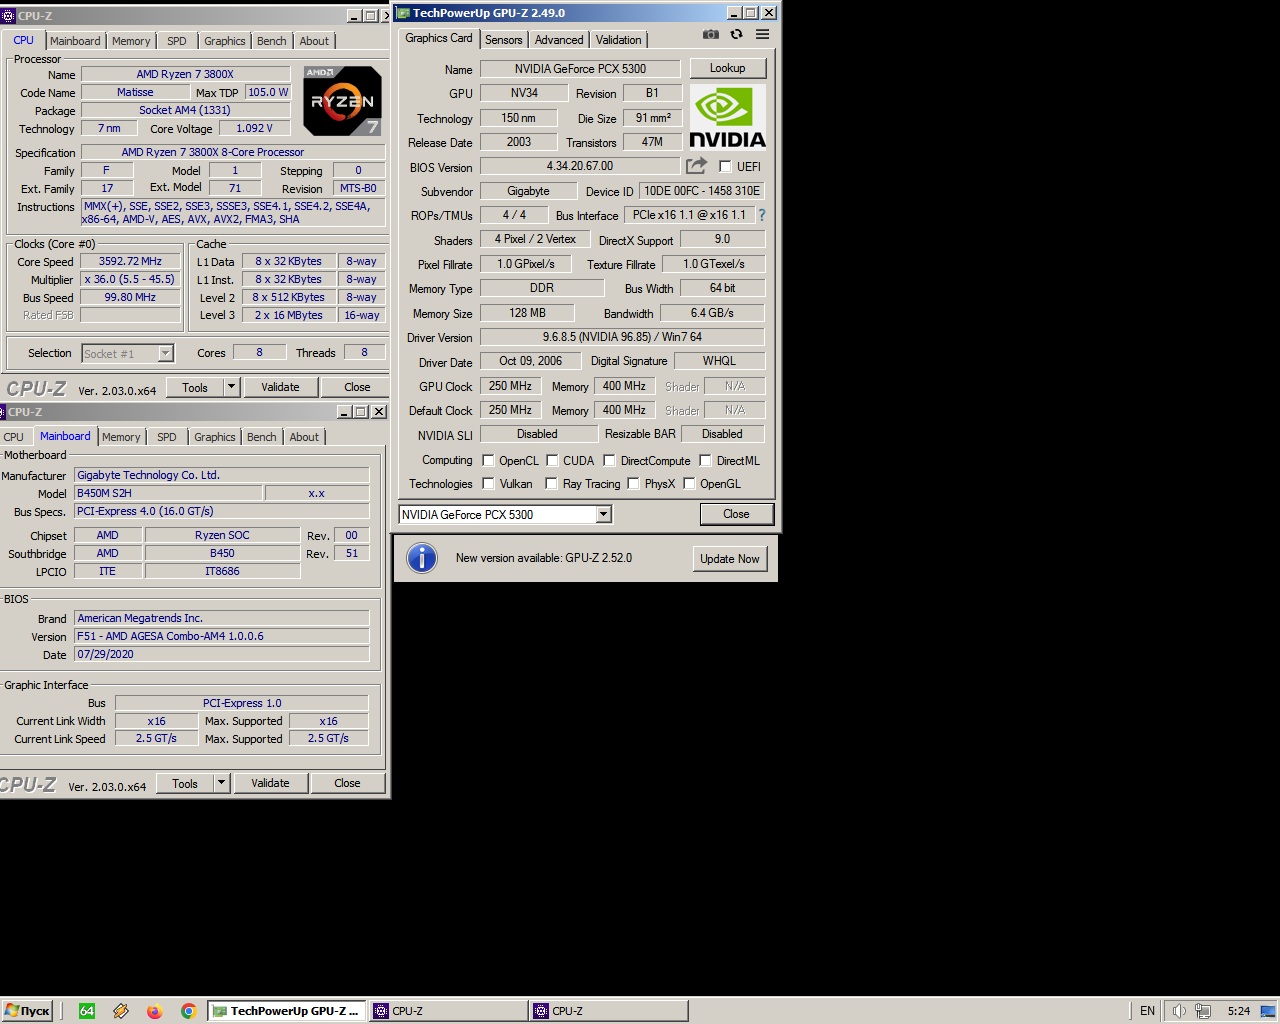Launch Chrome from the taskbar

coord(188,1011)
